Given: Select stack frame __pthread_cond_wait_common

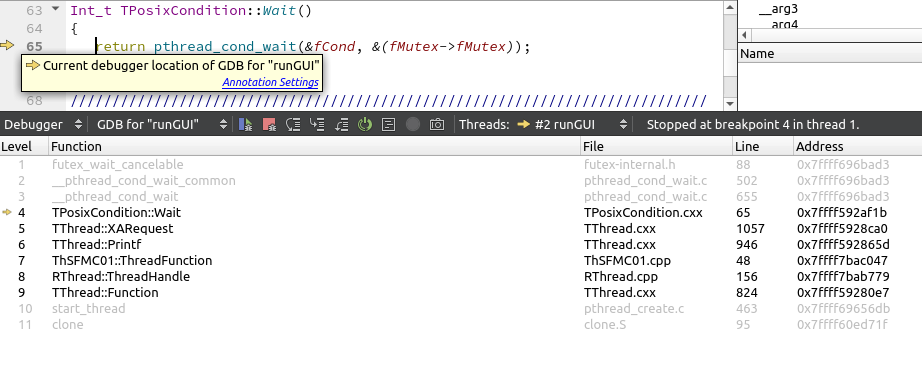Looking at the screenshot, I should click(144, 181).
